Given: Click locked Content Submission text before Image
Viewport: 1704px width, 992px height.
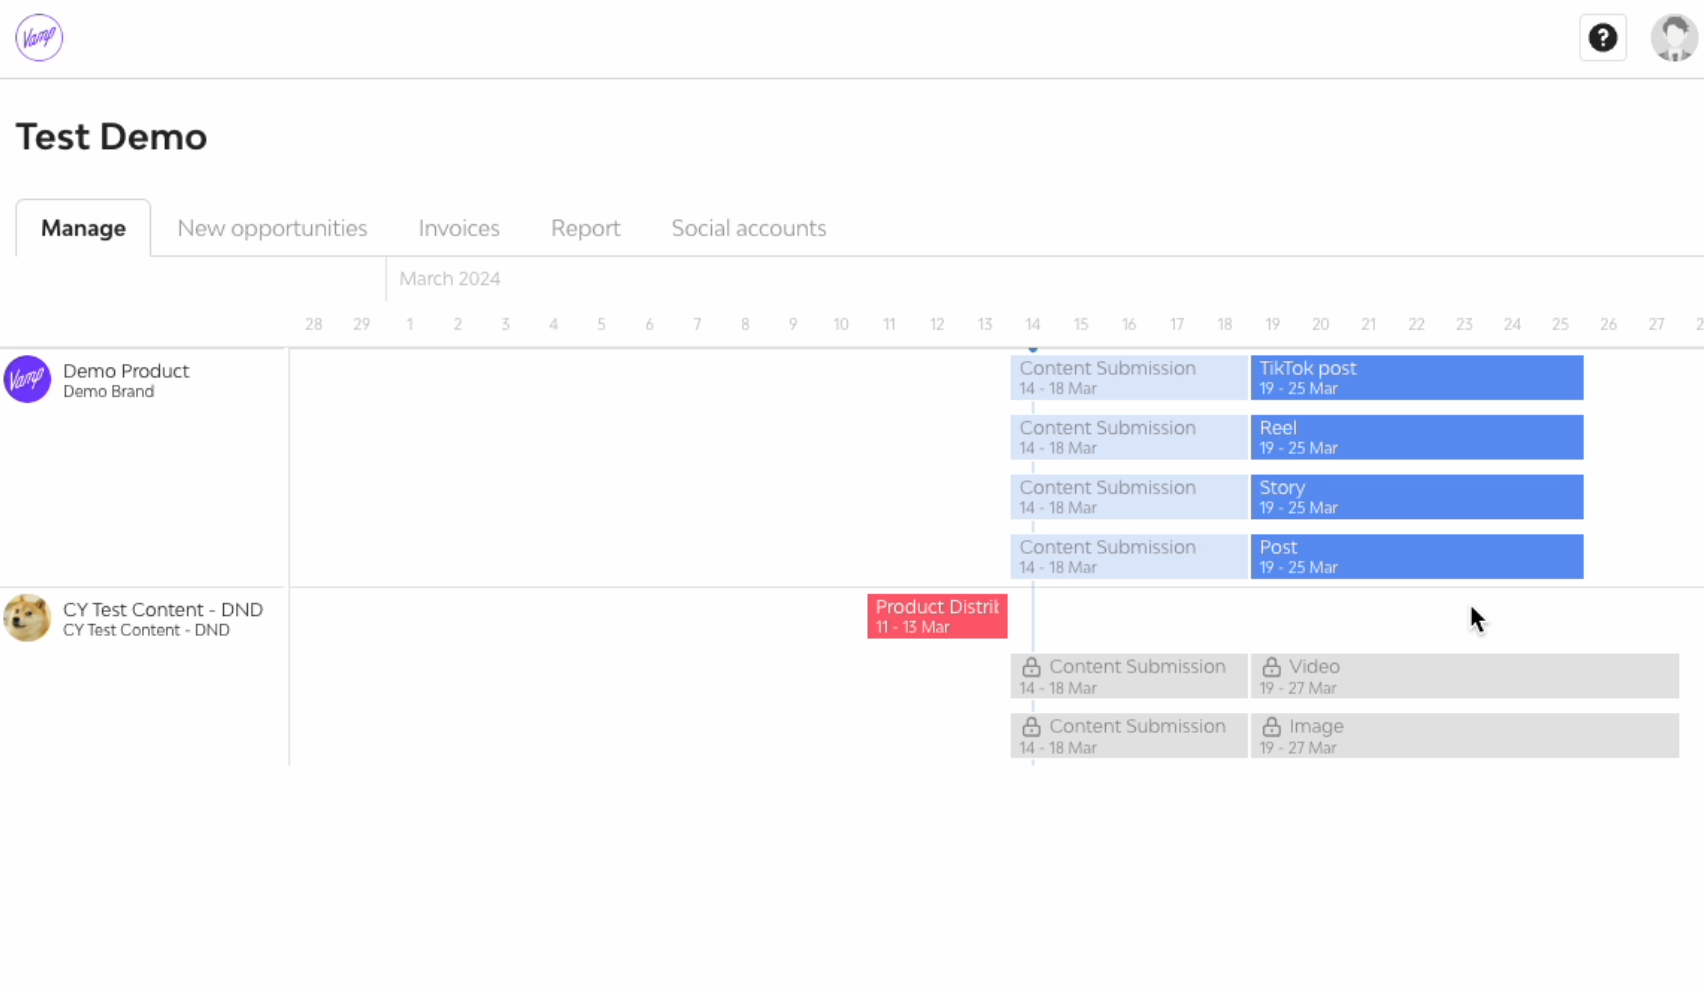Looking at the screenshot, I should coord(1137,727).
